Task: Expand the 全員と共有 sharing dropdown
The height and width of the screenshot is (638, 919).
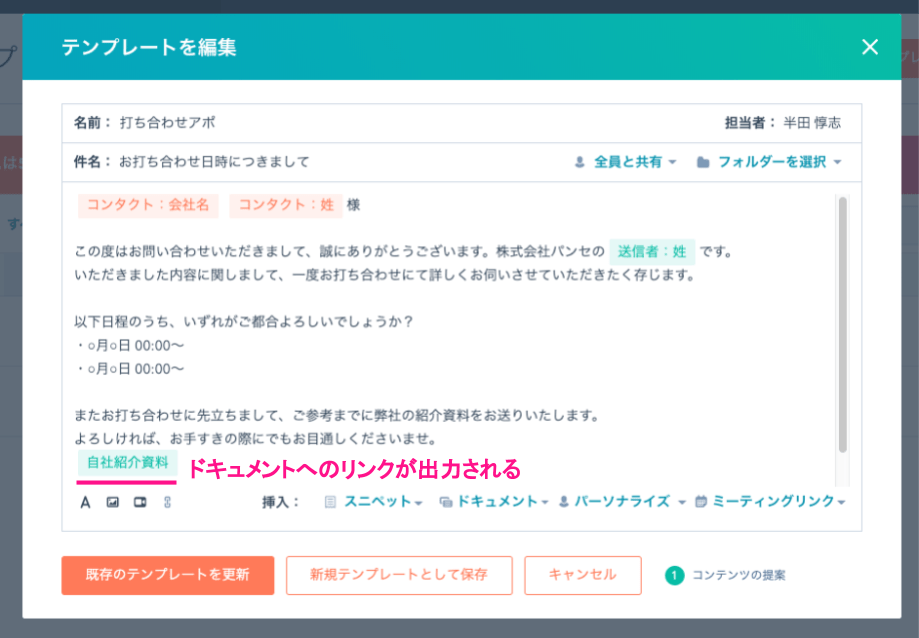Action: (635, 162)
